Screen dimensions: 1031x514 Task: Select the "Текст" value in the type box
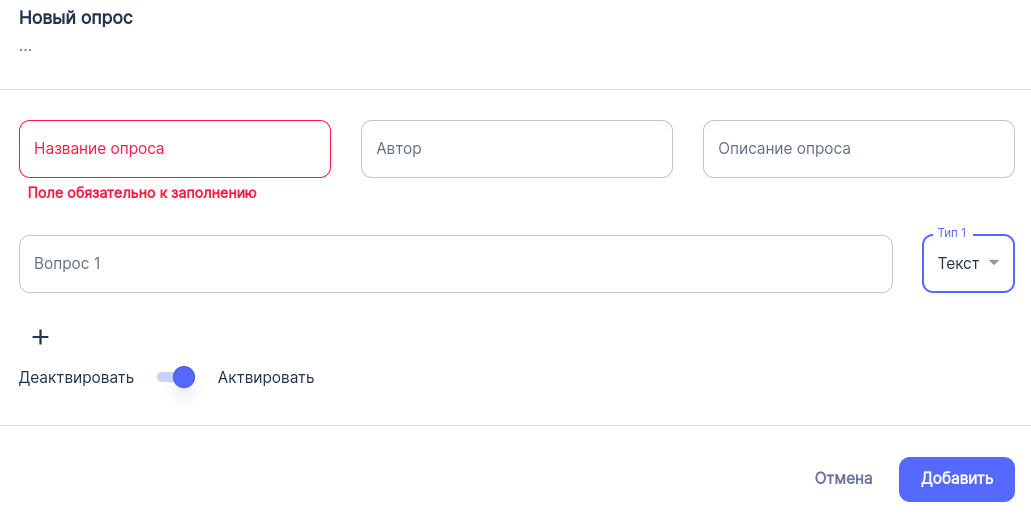(958, 264)
